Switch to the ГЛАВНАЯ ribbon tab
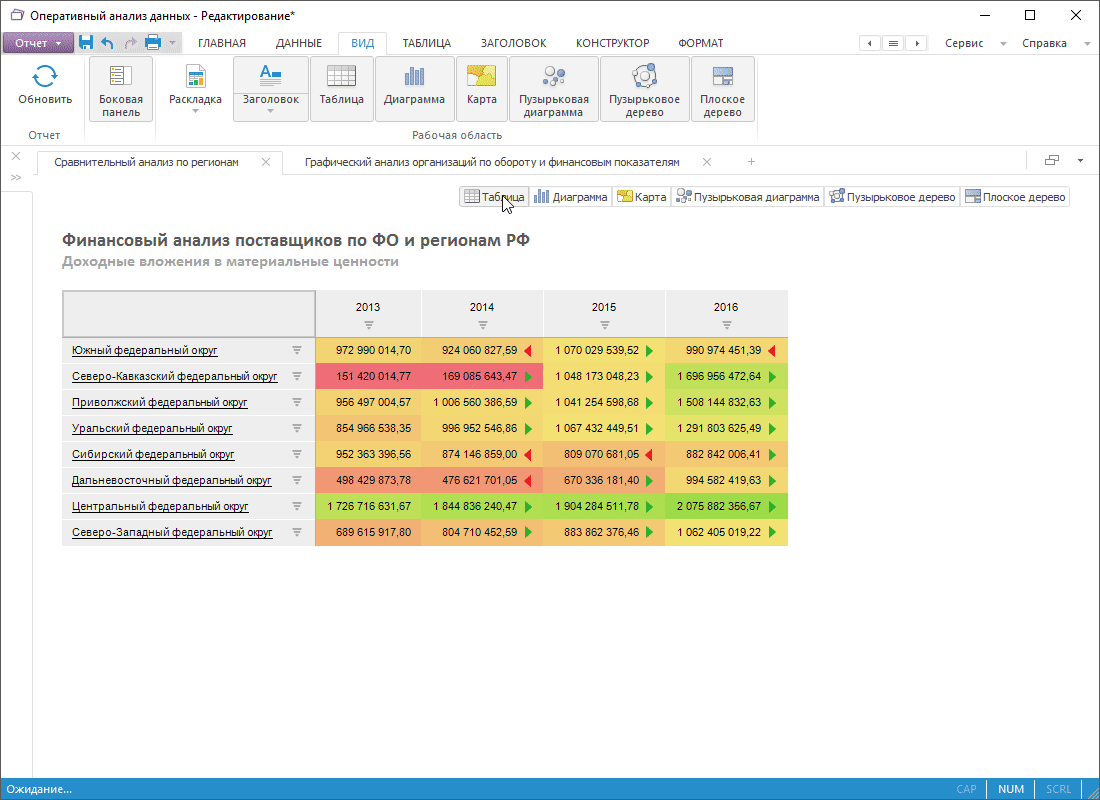Image resolution: width=1100 pixels, height=800 pixels. (x=221, y=43)
